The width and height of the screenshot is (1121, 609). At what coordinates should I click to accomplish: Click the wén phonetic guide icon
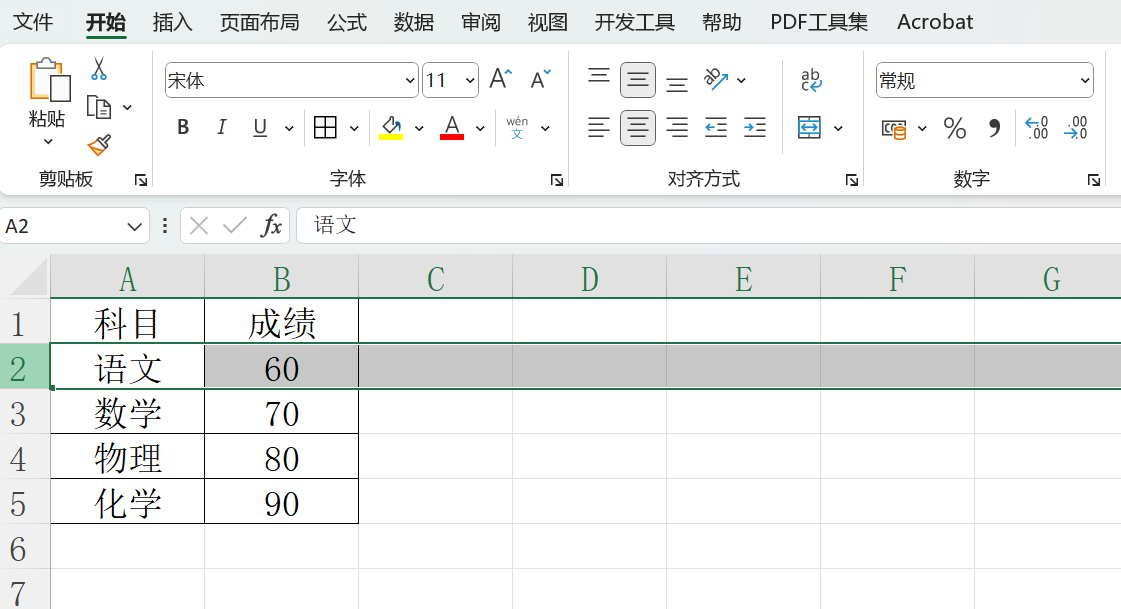click(x=517, y=127)
